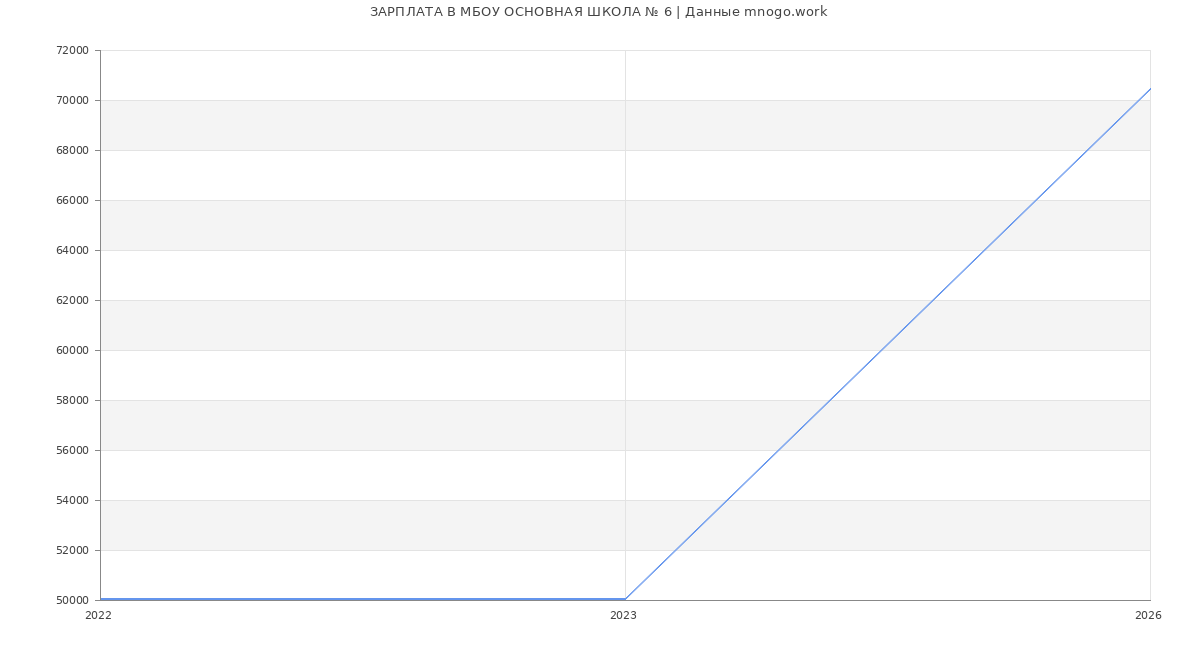Select the 2023 x-axis year label
The width and height of the screenshot is (1200, 650).
click(623, 616)
